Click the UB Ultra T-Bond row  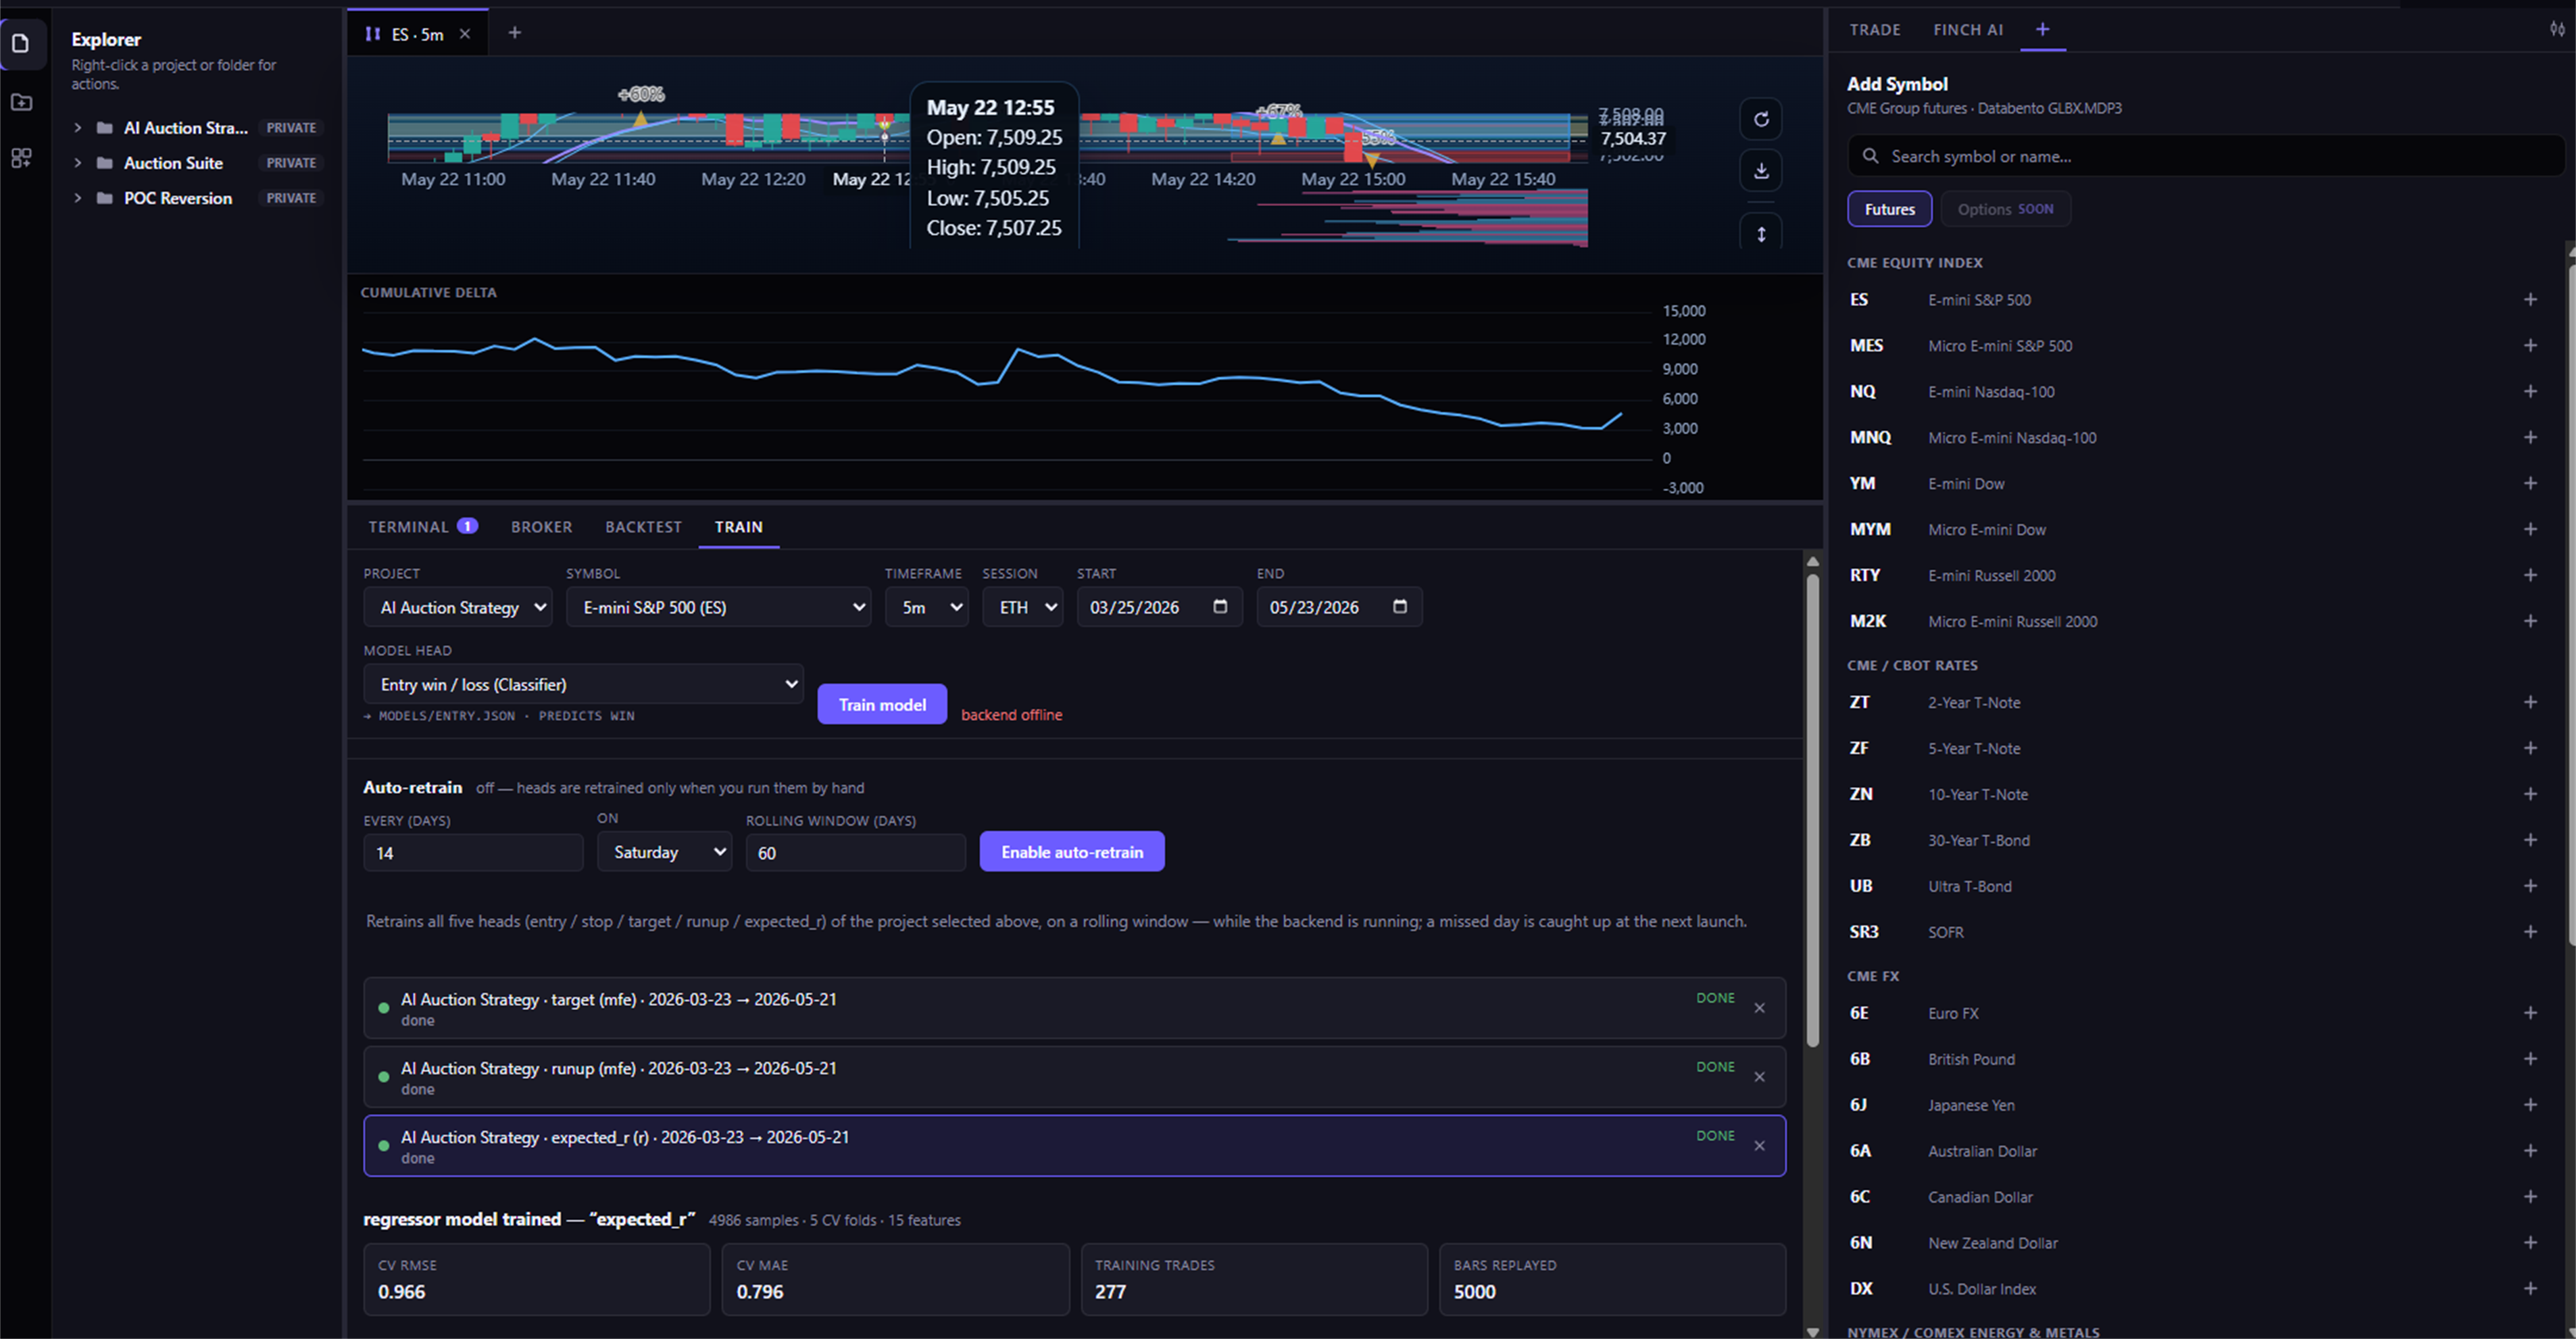(2195, 887)
